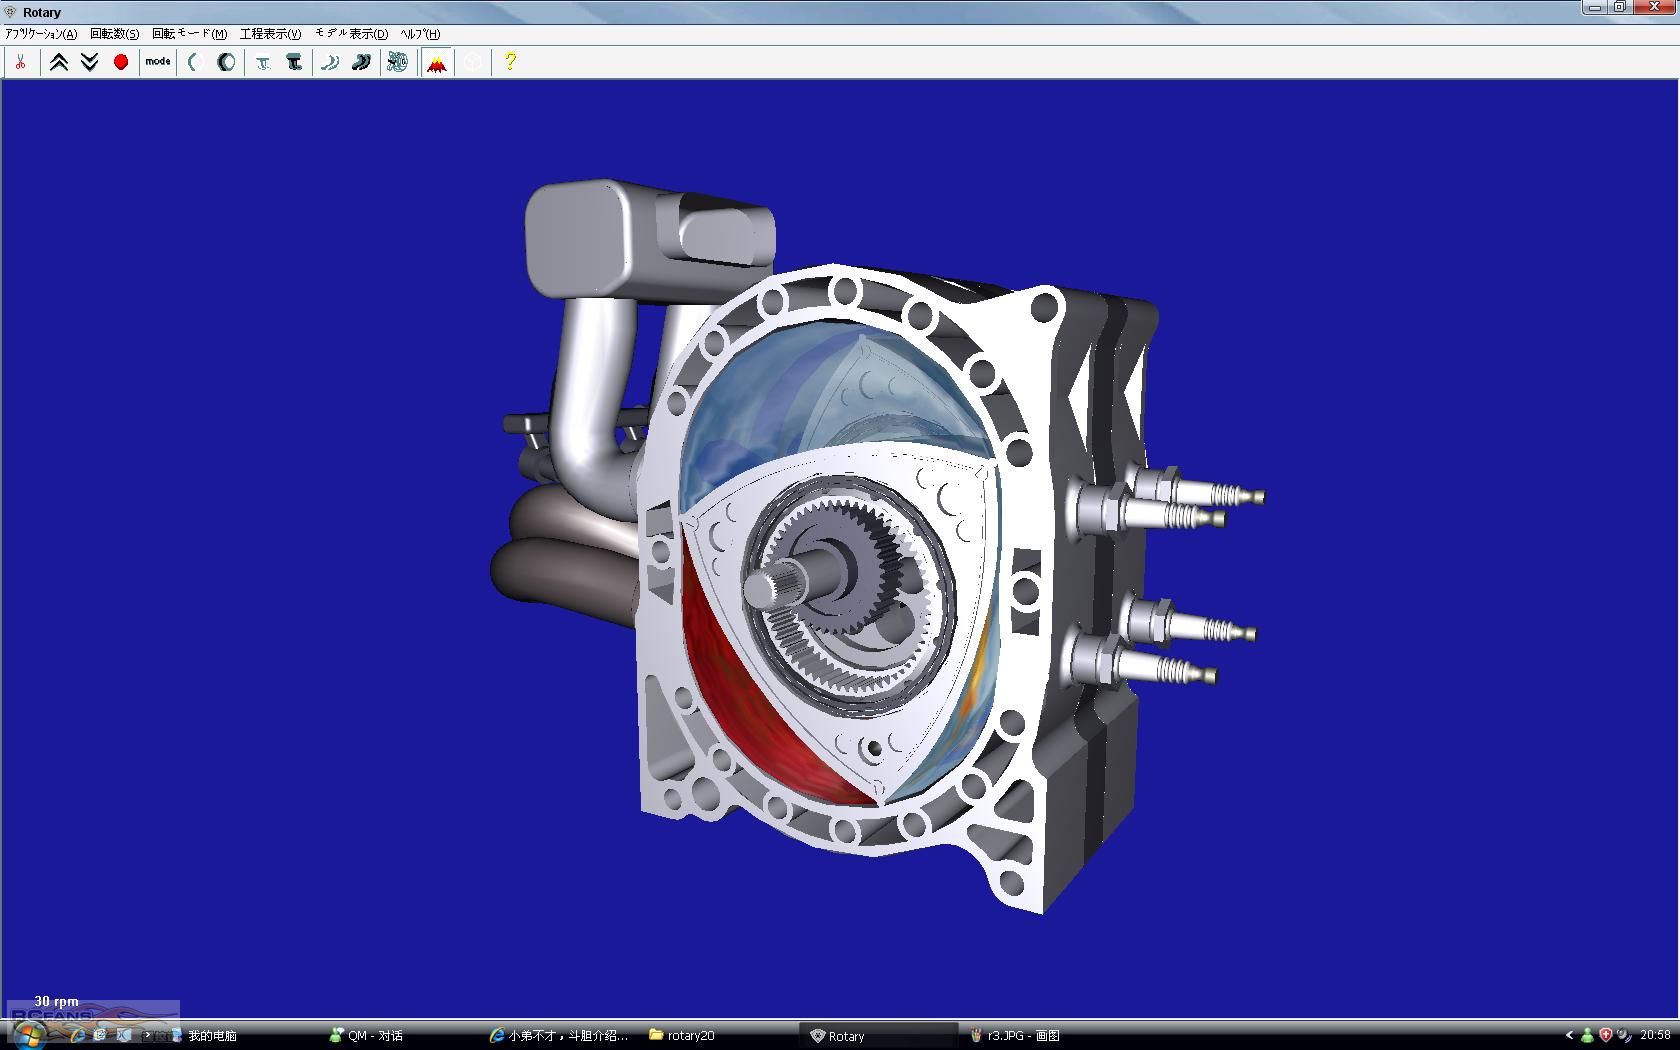Open the ヘルプ(H) menu
Image resolution: width=1680 pixels, height=1050 pixels.
click(x=420, y=34)
